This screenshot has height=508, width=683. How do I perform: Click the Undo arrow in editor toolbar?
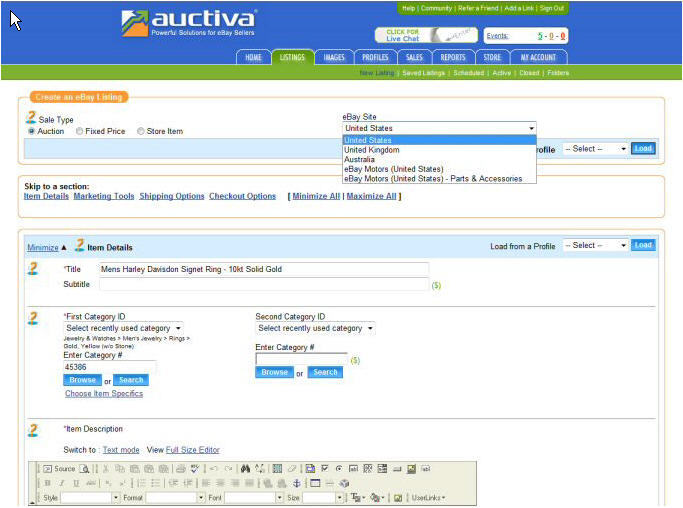pyautogui.click(x=213, y=468)
